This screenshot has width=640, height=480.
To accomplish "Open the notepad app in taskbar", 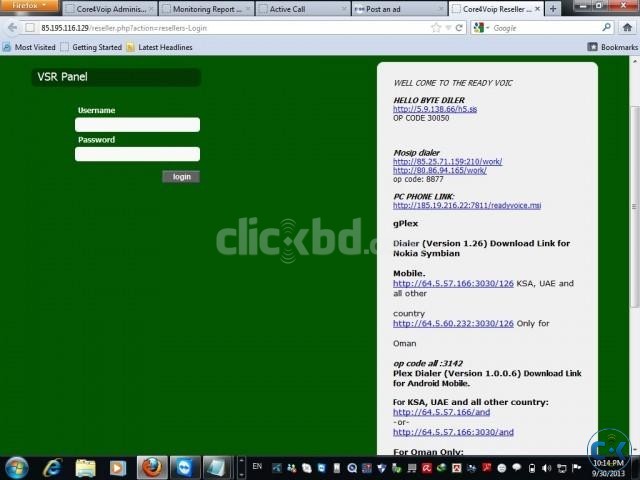I will click(217, 468).
